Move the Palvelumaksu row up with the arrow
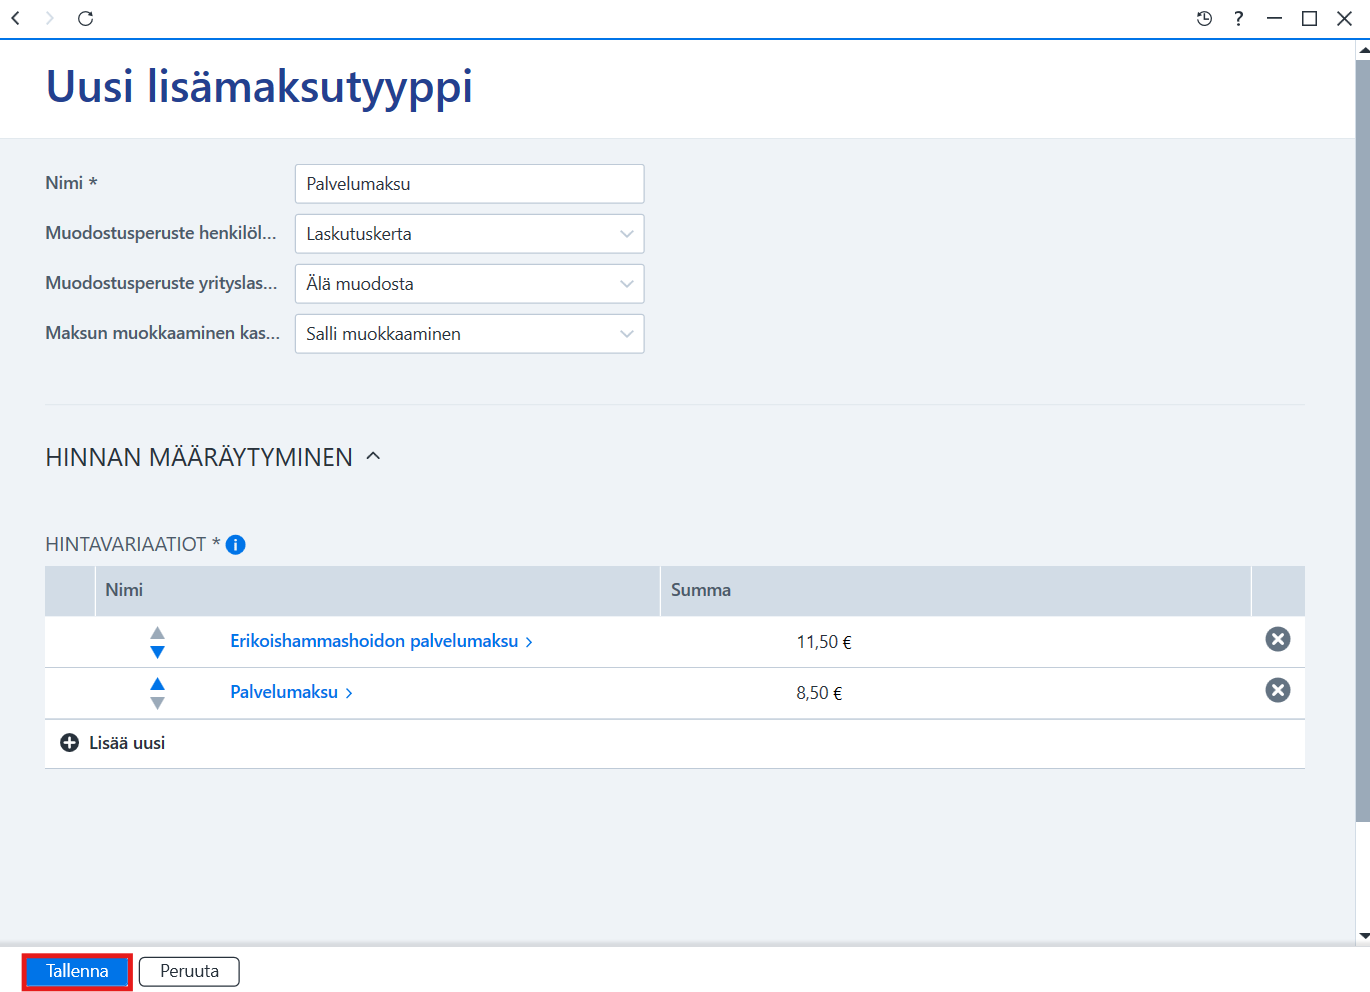 point(157,683)
